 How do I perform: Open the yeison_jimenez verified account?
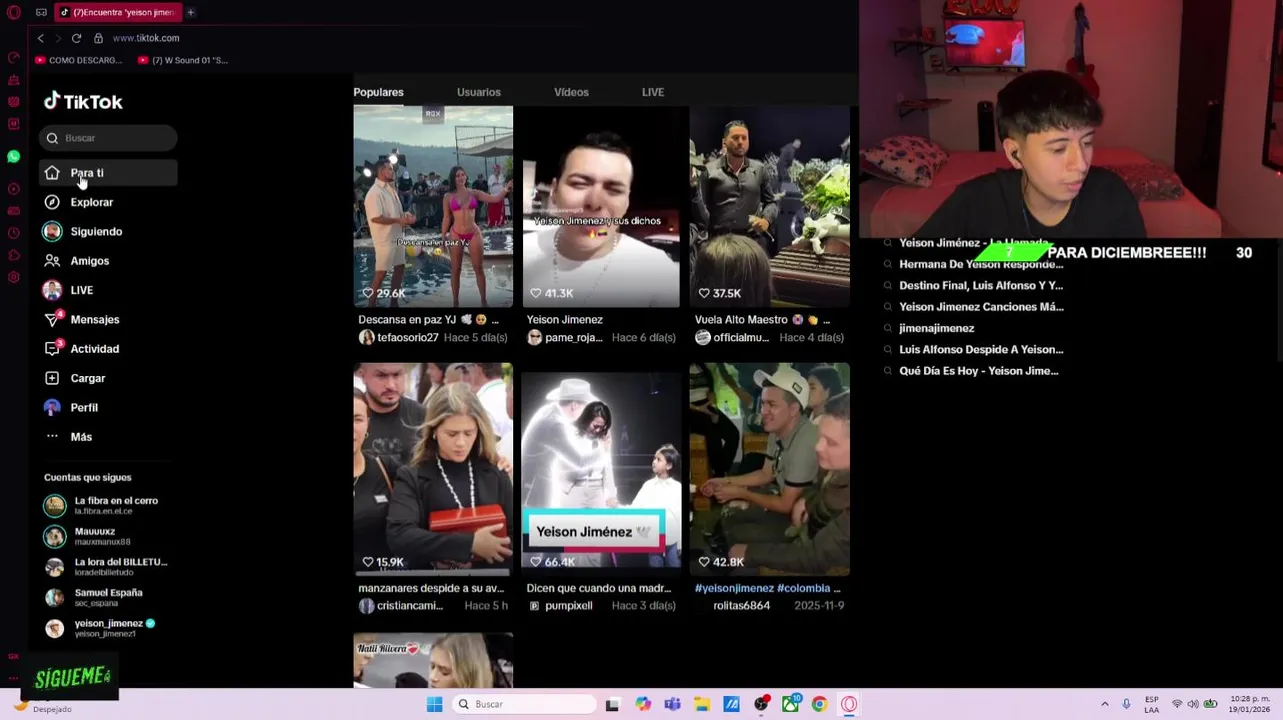click(x=108, y=628)
